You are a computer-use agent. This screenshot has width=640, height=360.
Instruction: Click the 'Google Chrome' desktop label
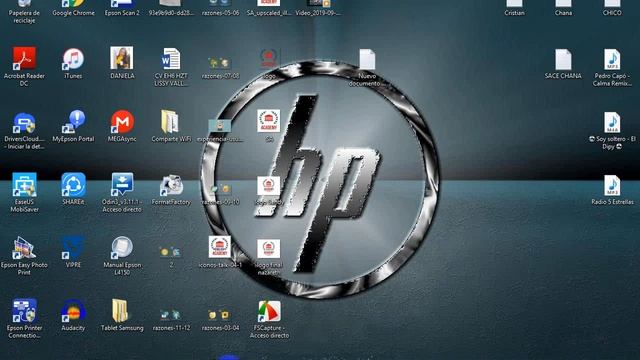pyautogui.click(x=73, y=13)
